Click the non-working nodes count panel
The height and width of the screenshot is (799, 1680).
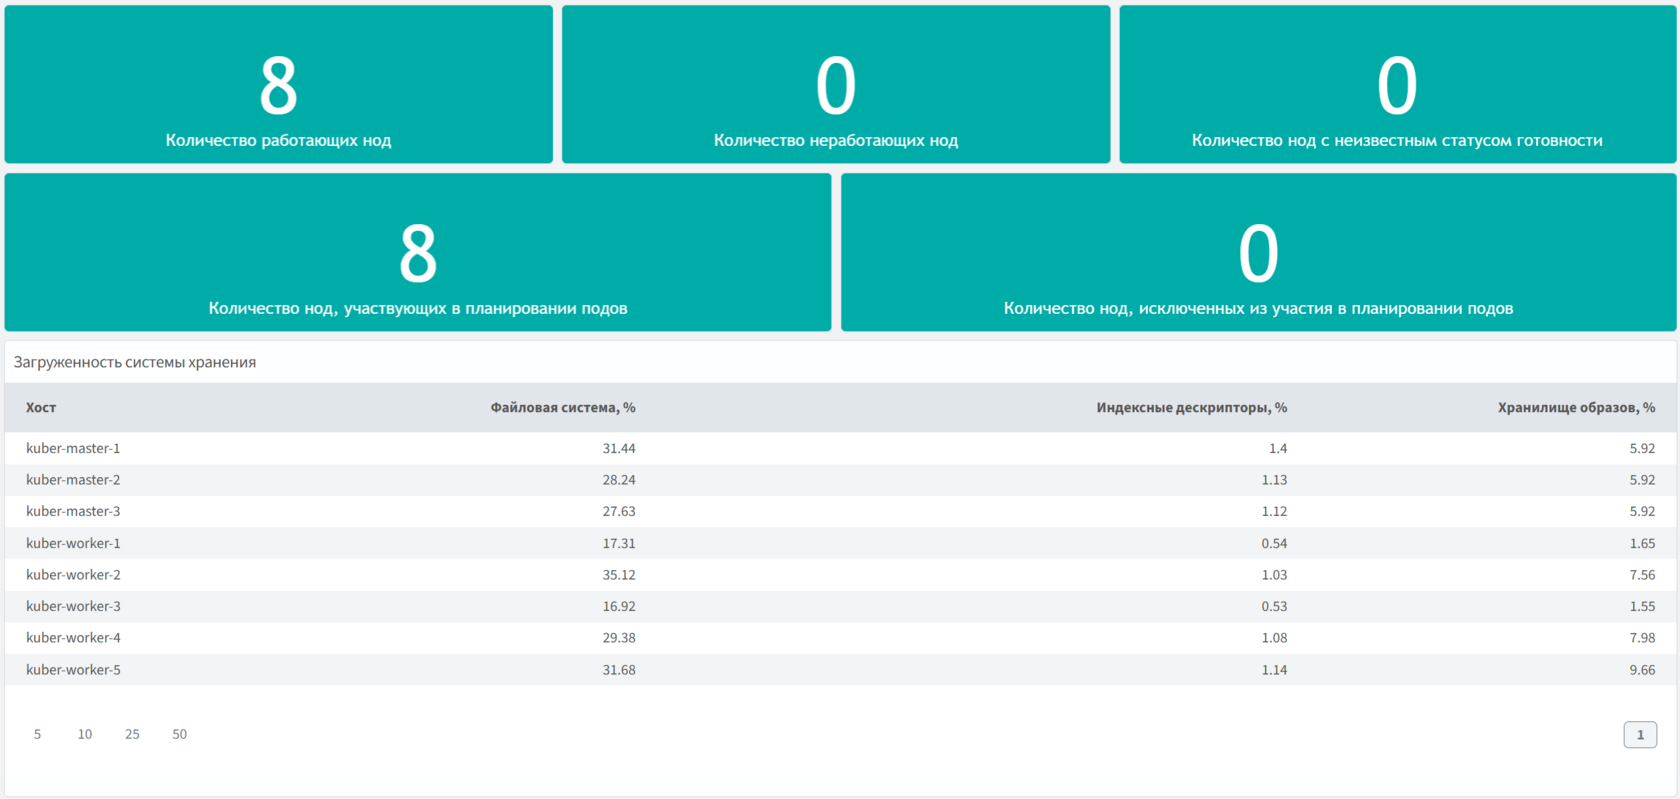835,85
